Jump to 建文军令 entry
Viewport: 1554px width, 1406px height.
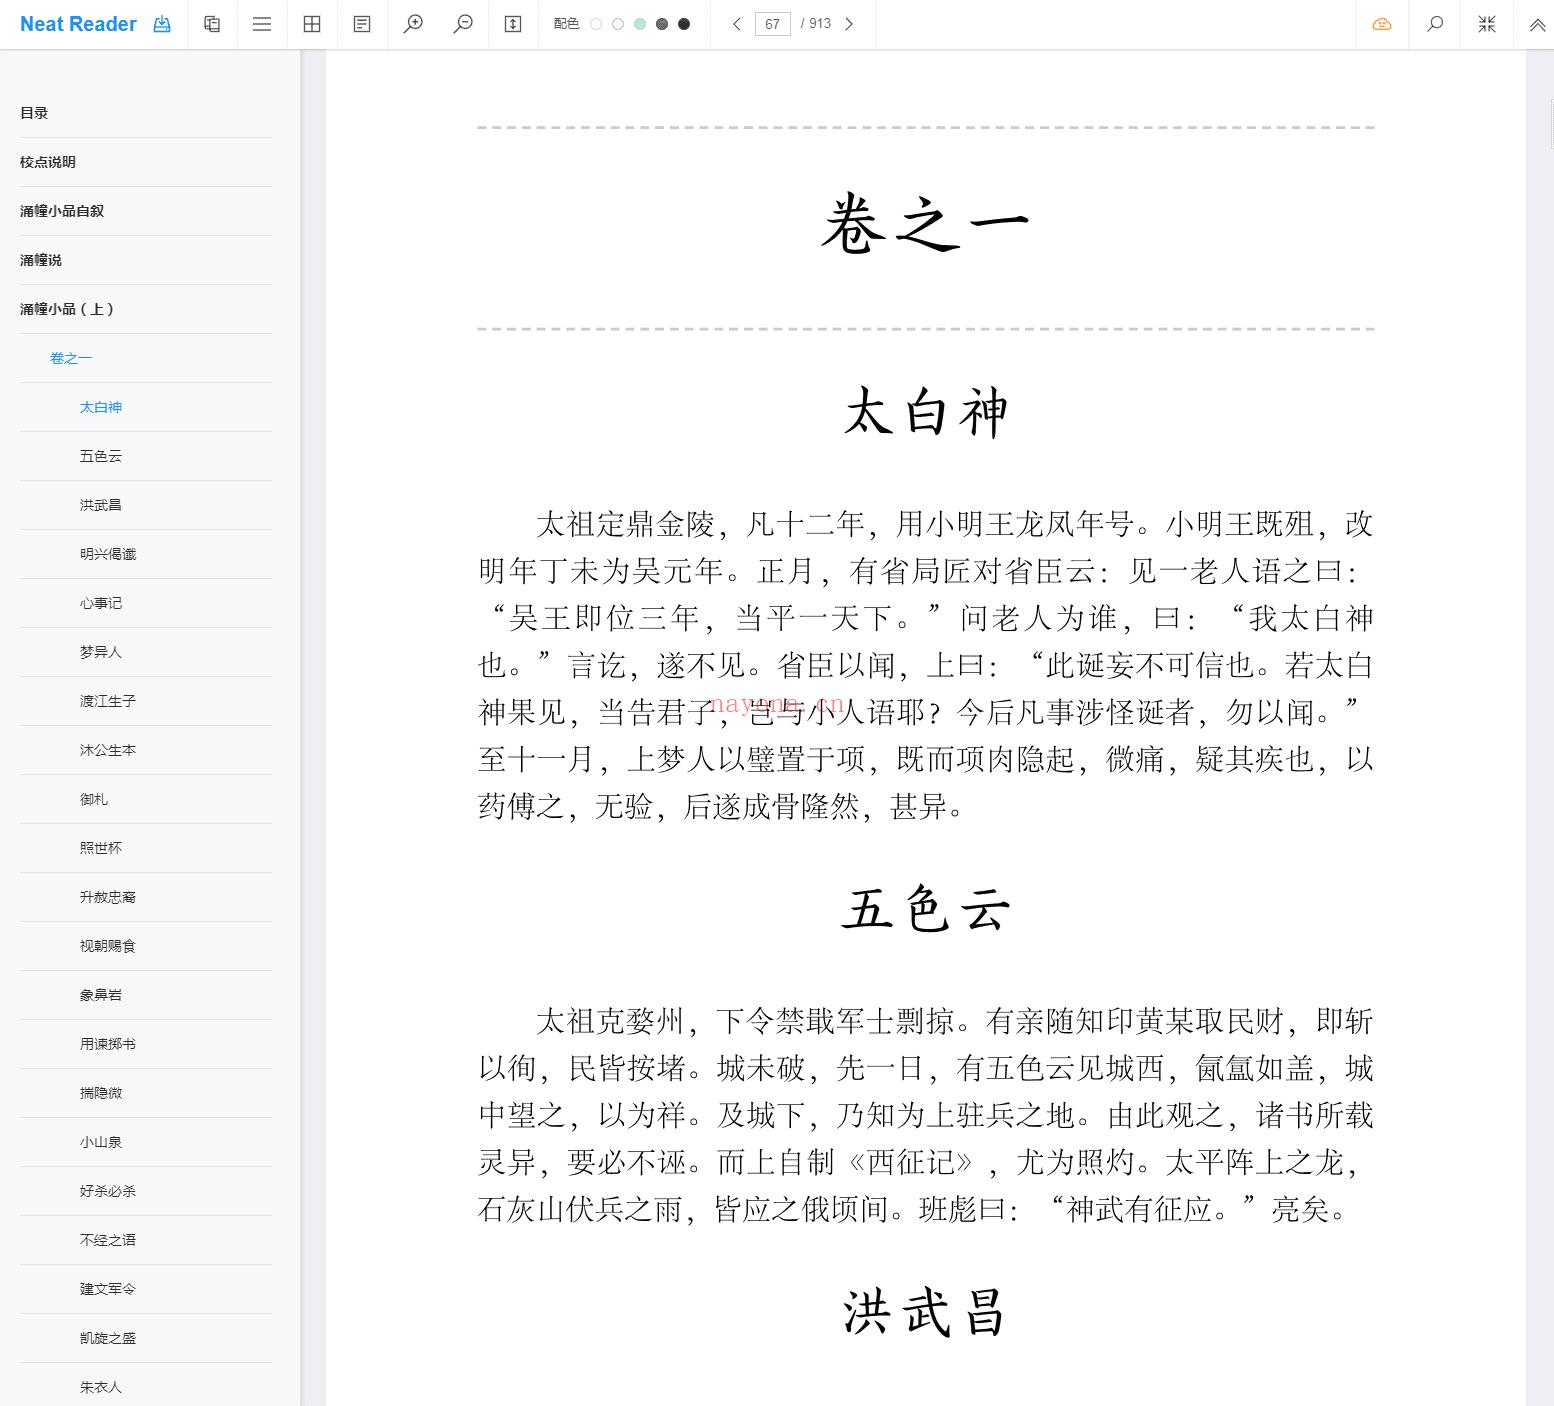(108, 1289)
